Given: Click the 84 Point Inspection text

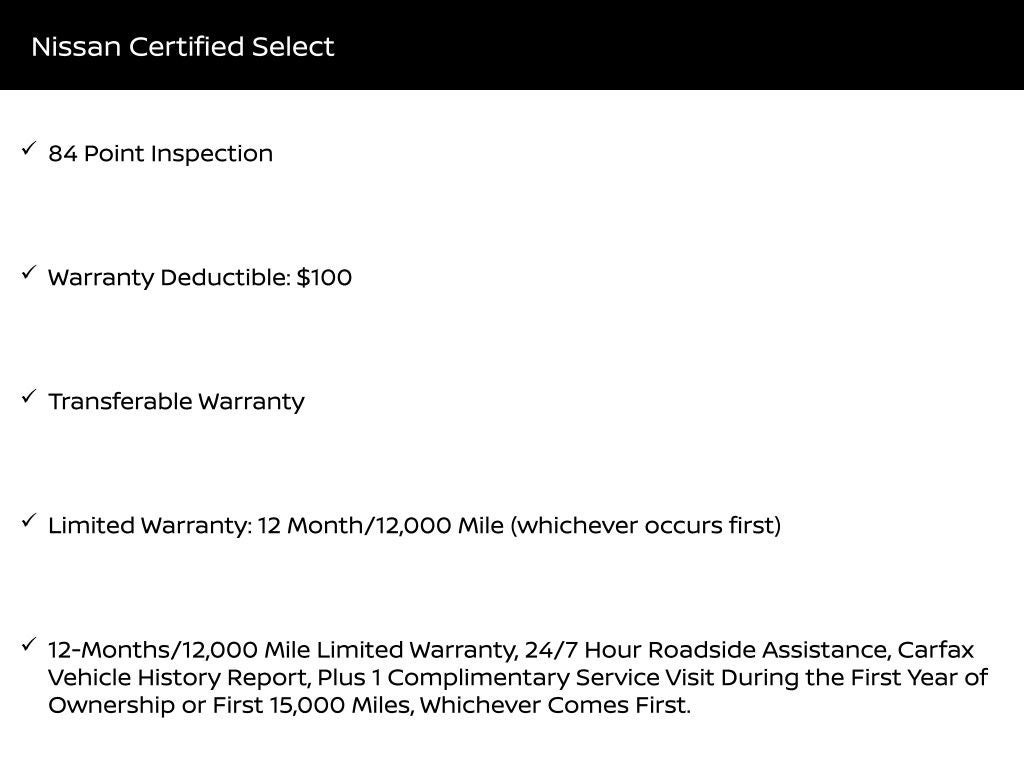Looking at the screenshot, I should tap(160, 154).
